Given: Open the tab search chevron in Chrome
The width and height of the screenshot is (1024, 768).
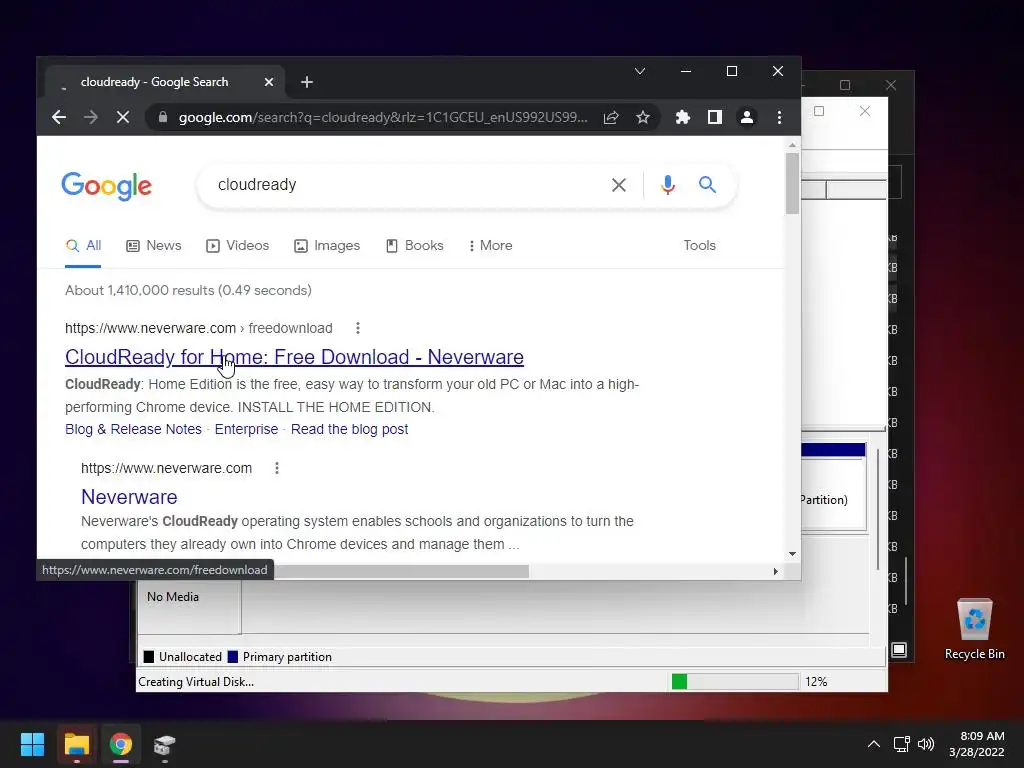Looking at the screenshot, I should [x=640, y=71].
